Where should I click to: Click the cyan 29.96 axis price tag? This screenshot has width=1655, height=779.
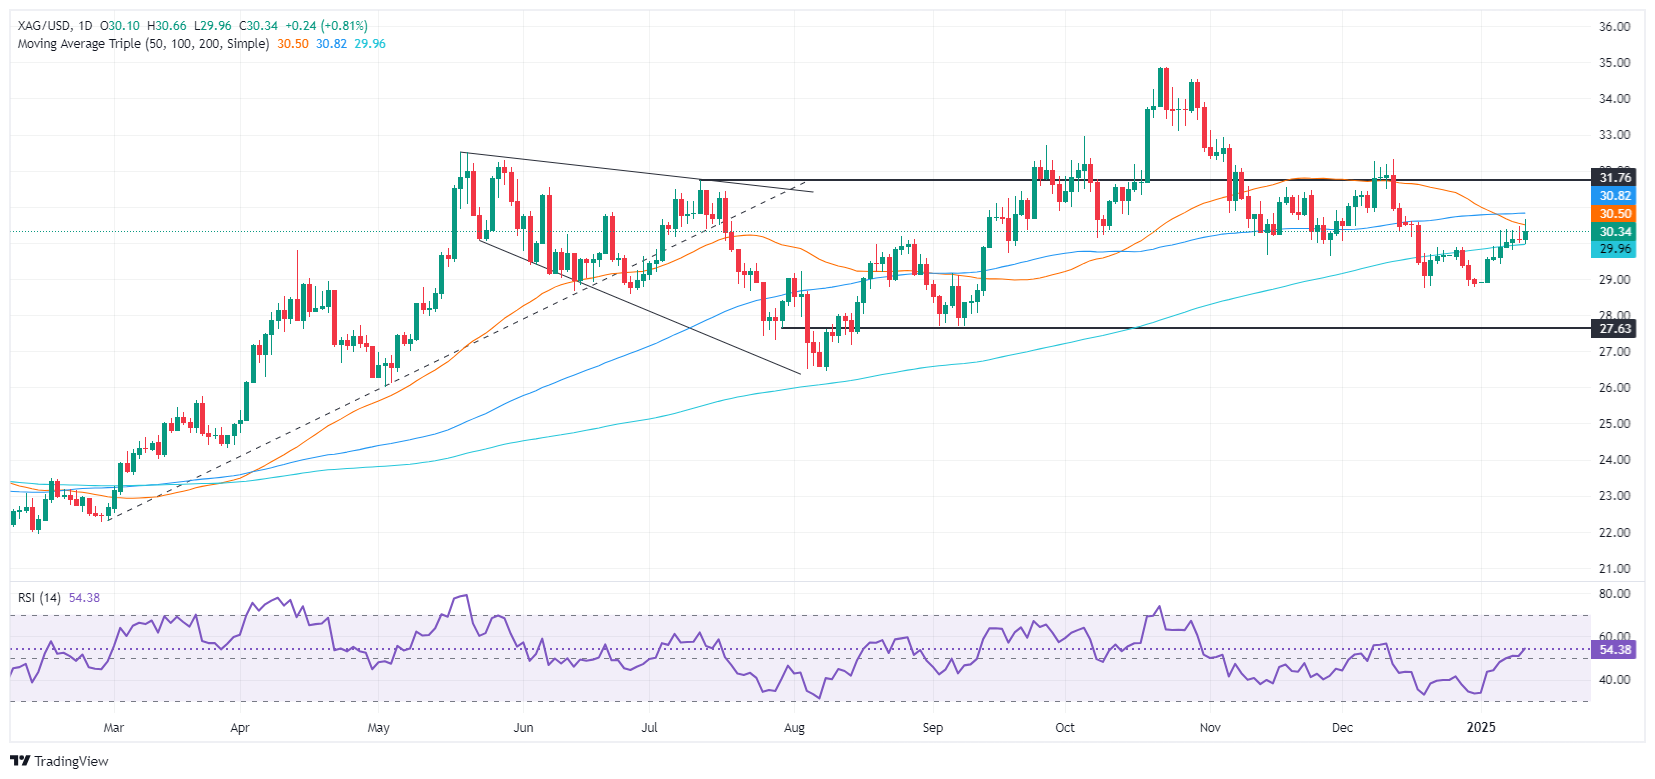[1615, 249]
